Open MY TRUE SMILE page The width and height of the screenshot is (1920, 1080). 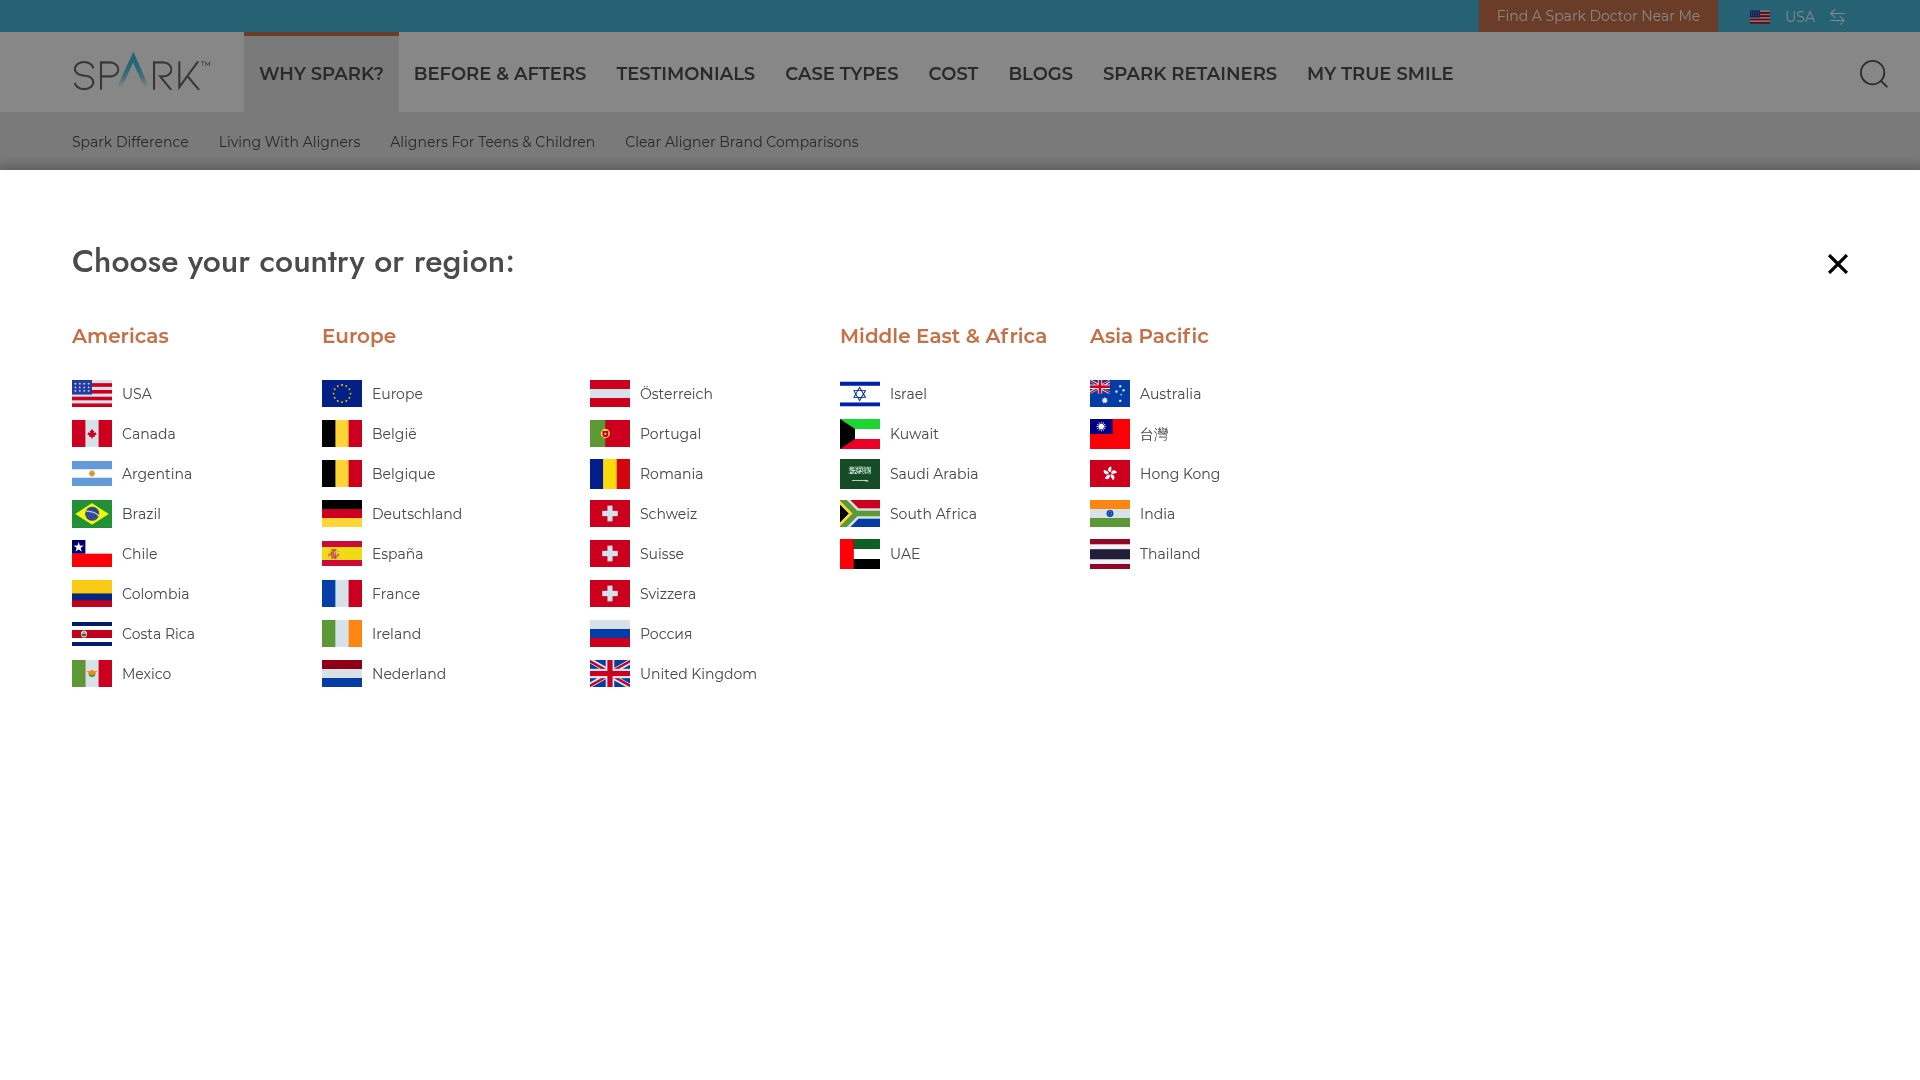pos(1380,74)
